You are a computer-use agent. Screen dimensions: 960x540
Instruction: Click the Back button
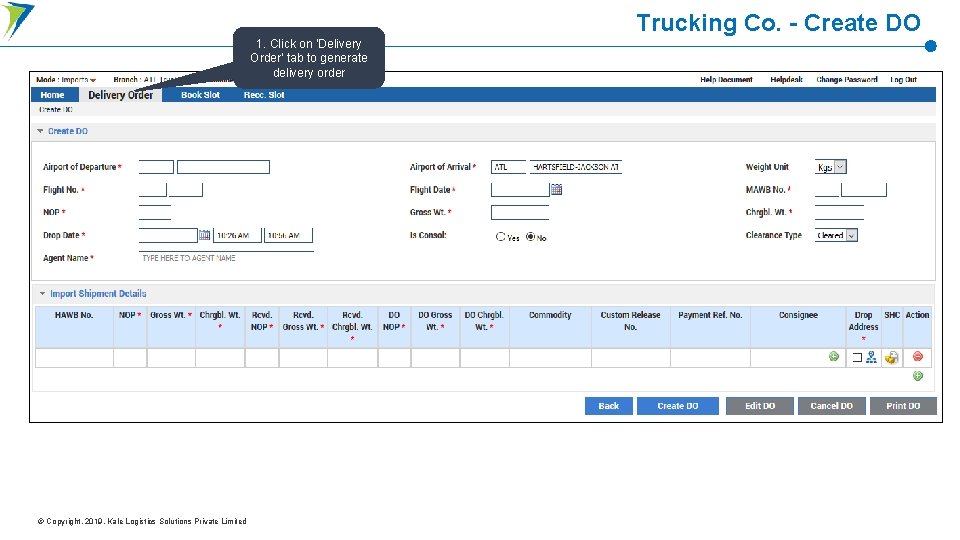click(x=609, y=406)
